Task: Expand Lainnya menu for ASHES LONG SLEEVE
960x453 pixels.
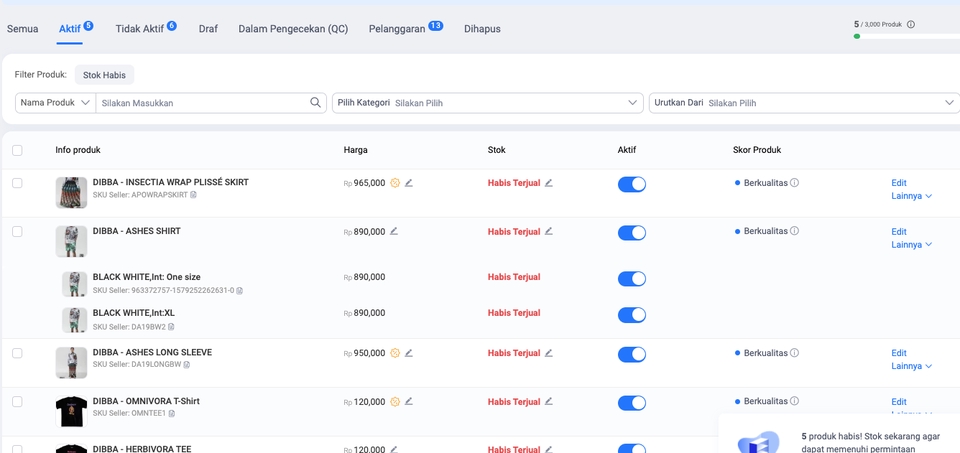Action: (x=912, y=366)
